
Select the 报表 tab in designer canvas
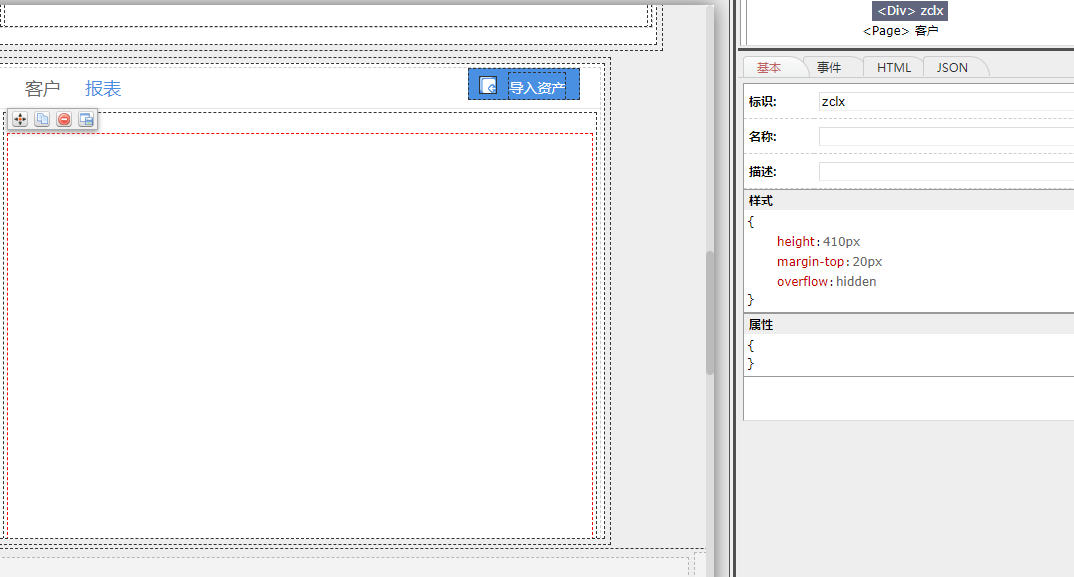(103, 88)
